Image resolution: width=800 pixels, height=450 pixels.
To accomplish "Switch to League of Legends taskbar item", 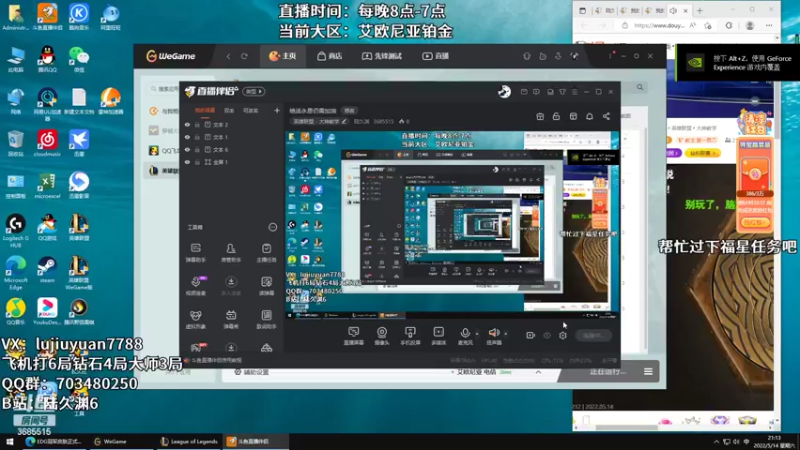I will (189, 442).
